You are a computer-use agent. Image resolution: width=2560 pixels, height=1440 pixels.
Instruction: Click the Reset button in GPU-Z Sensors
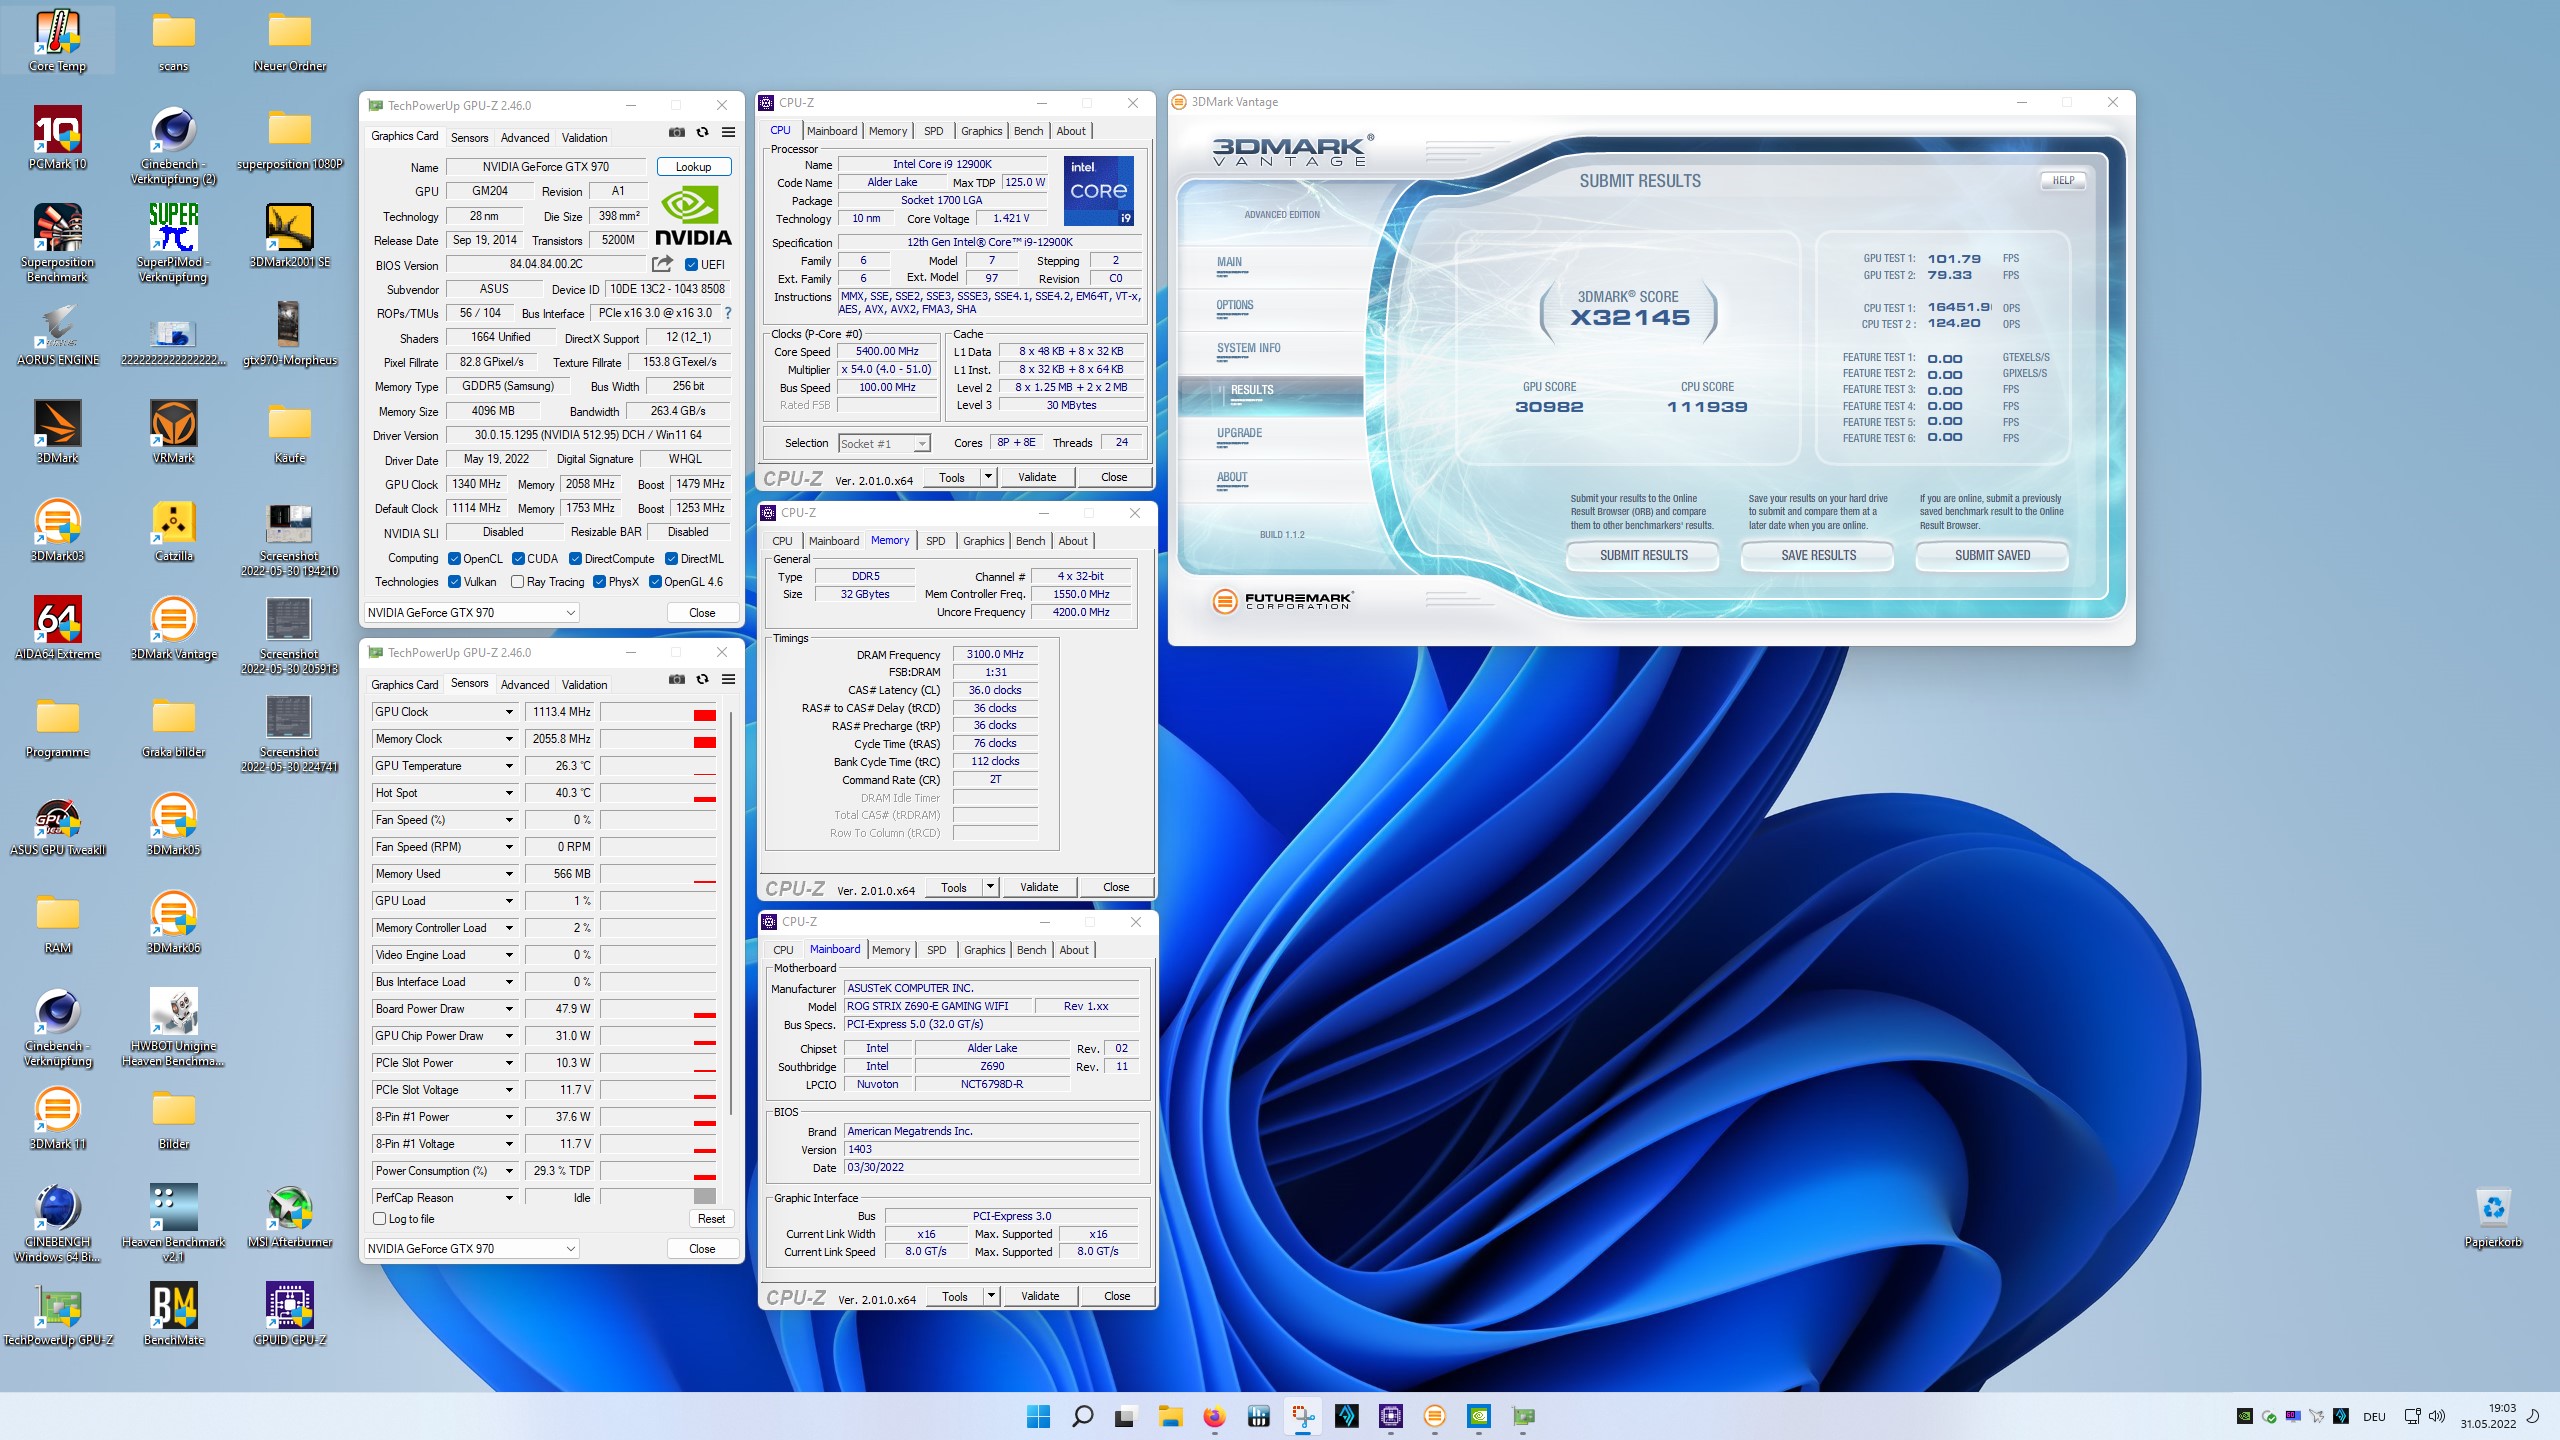click(x=711, y=1219)
